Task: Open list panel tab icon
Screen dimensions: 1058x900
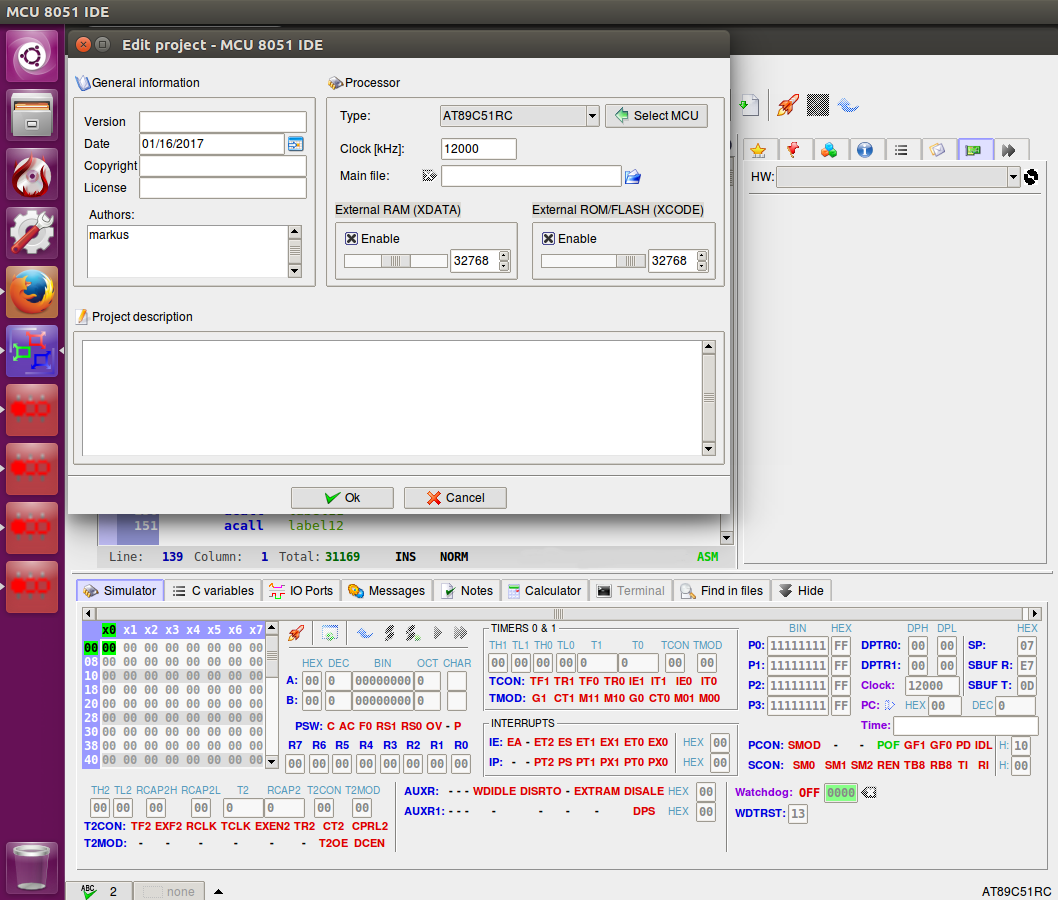Action: click(x=901, y=150)
